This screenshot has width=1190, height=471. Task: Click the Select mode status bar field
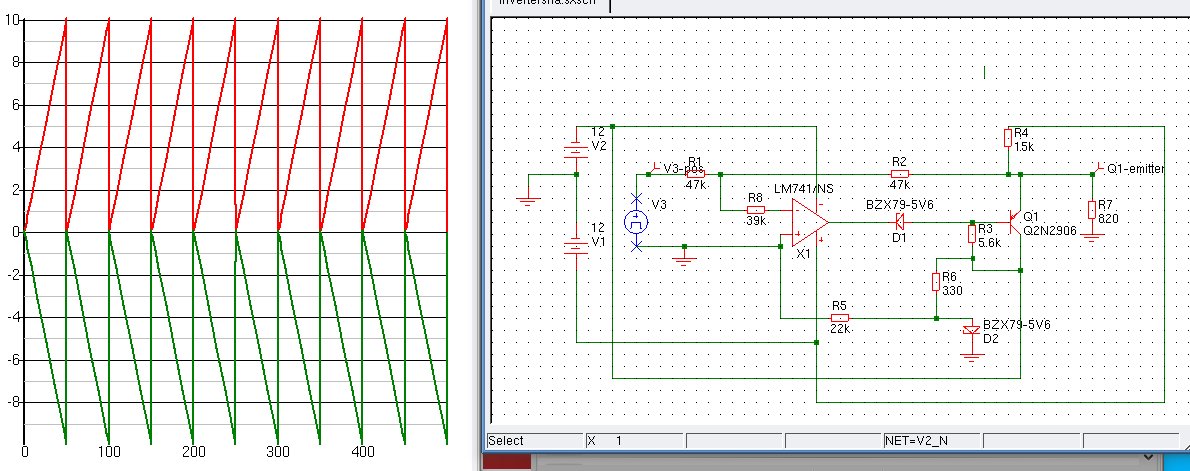[x=532, y=440]
